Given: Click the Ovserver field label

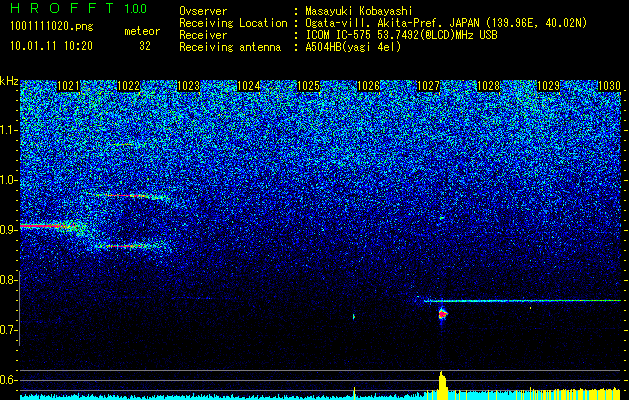Looking at the screenshot, I should (203, 11).
